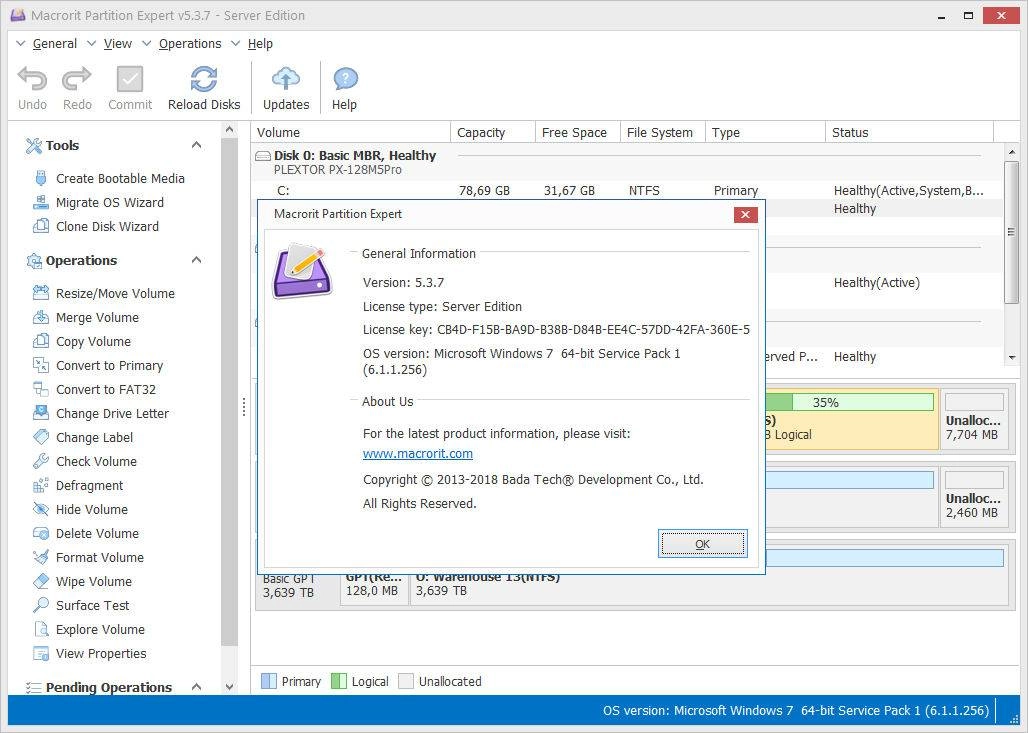Select Change Label icon
The image size is (1028, 733).
41,437
